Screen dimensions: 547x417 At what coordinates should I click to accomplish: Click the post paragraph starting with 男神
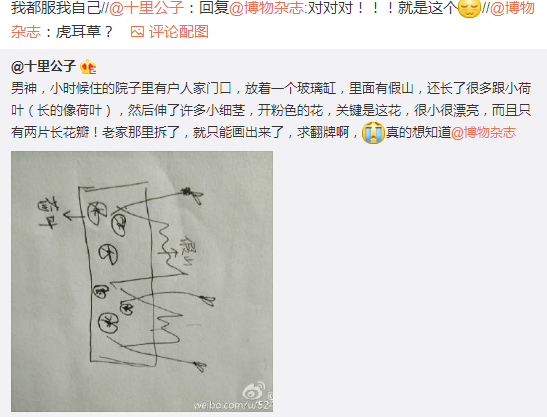pyautogui.click(x=271, y=110)
